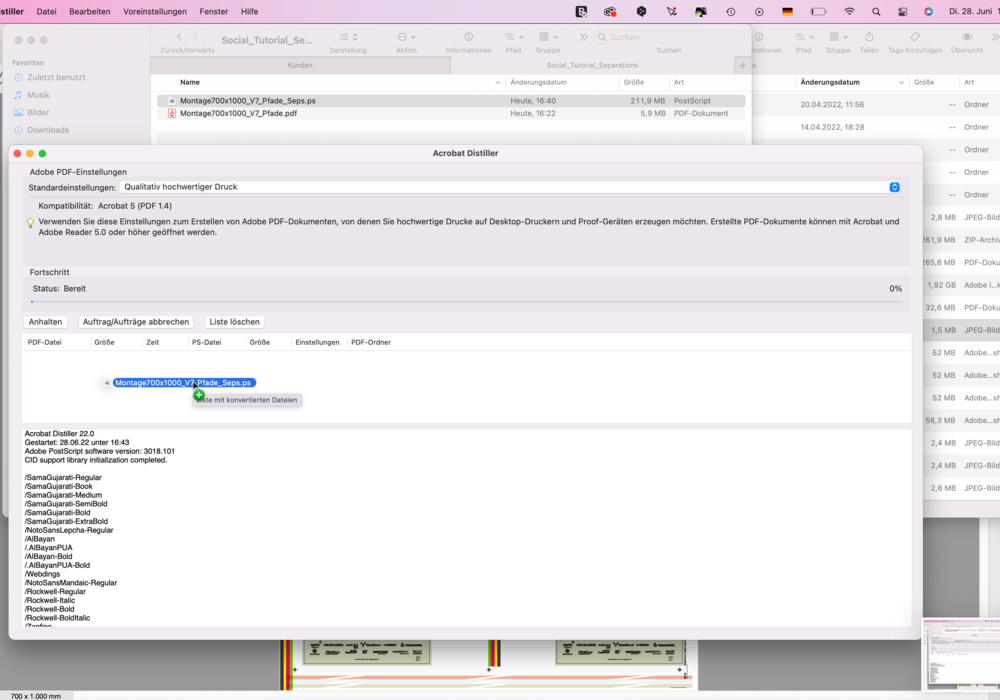Screen dimensions: 1000x700
Task: Open Zuletzt benutzt in Finder sidebar
Action: click(56, 77)
